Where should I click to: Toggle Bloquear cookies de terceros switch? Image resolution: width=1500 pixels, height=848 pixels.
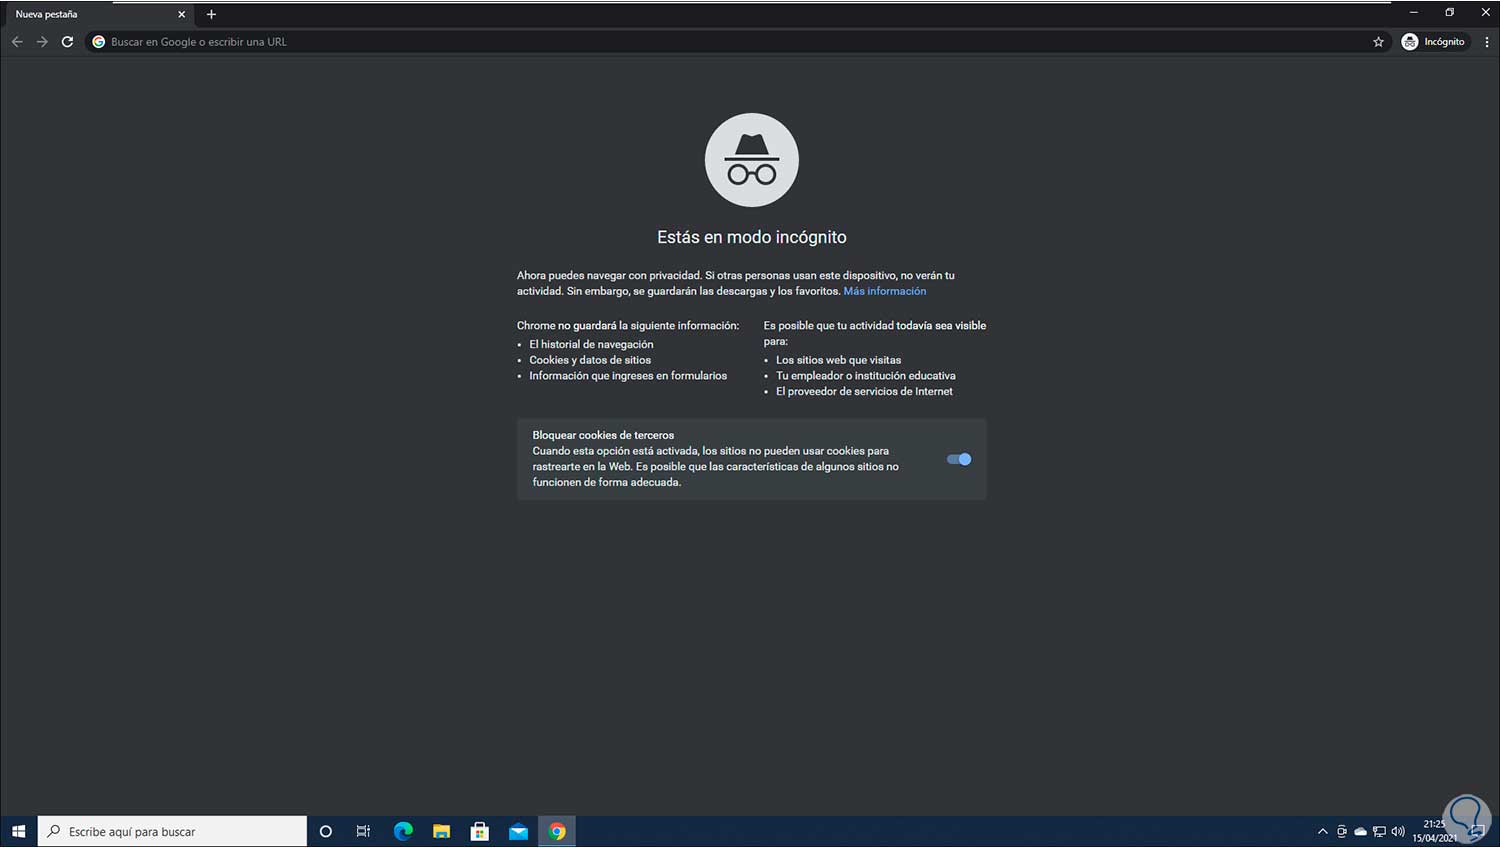click(959, 459)
